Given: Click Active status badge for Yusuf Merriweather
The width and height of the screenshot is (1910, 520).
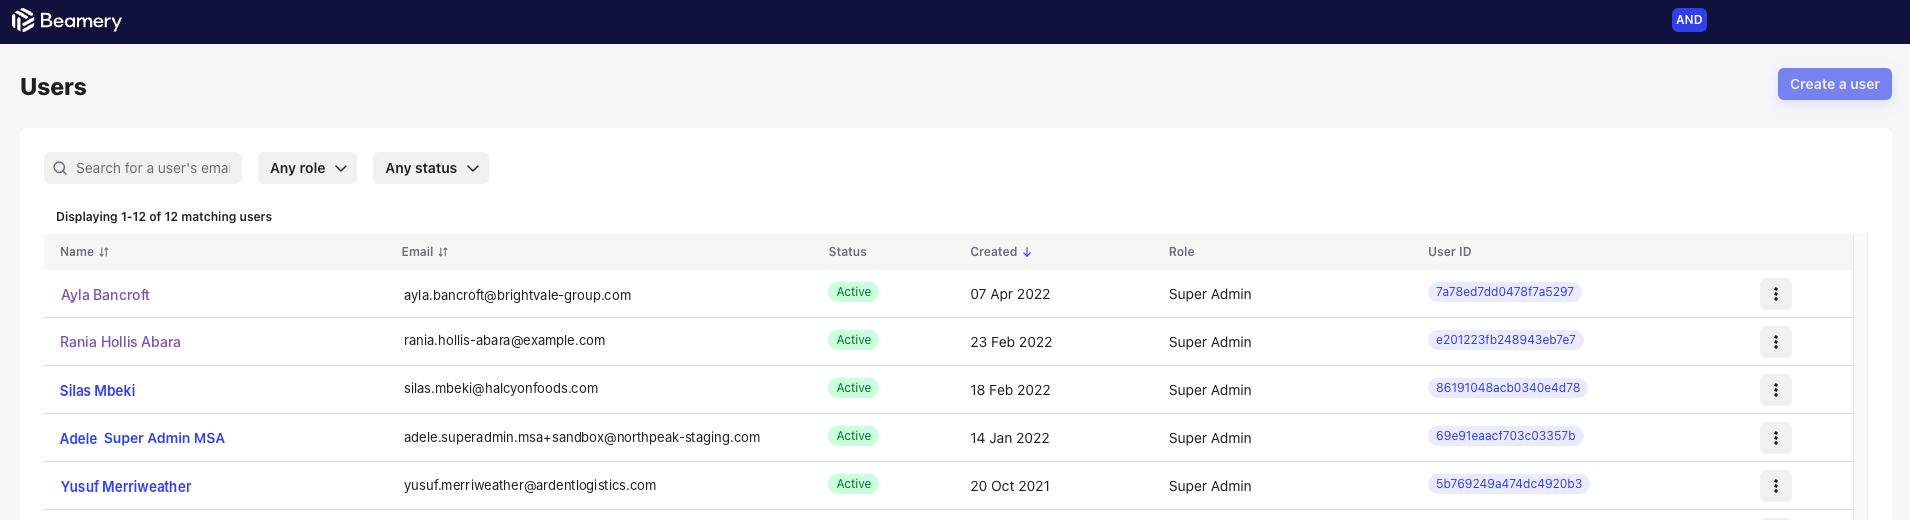Looking at the screenshot, I should click(853, 484).
